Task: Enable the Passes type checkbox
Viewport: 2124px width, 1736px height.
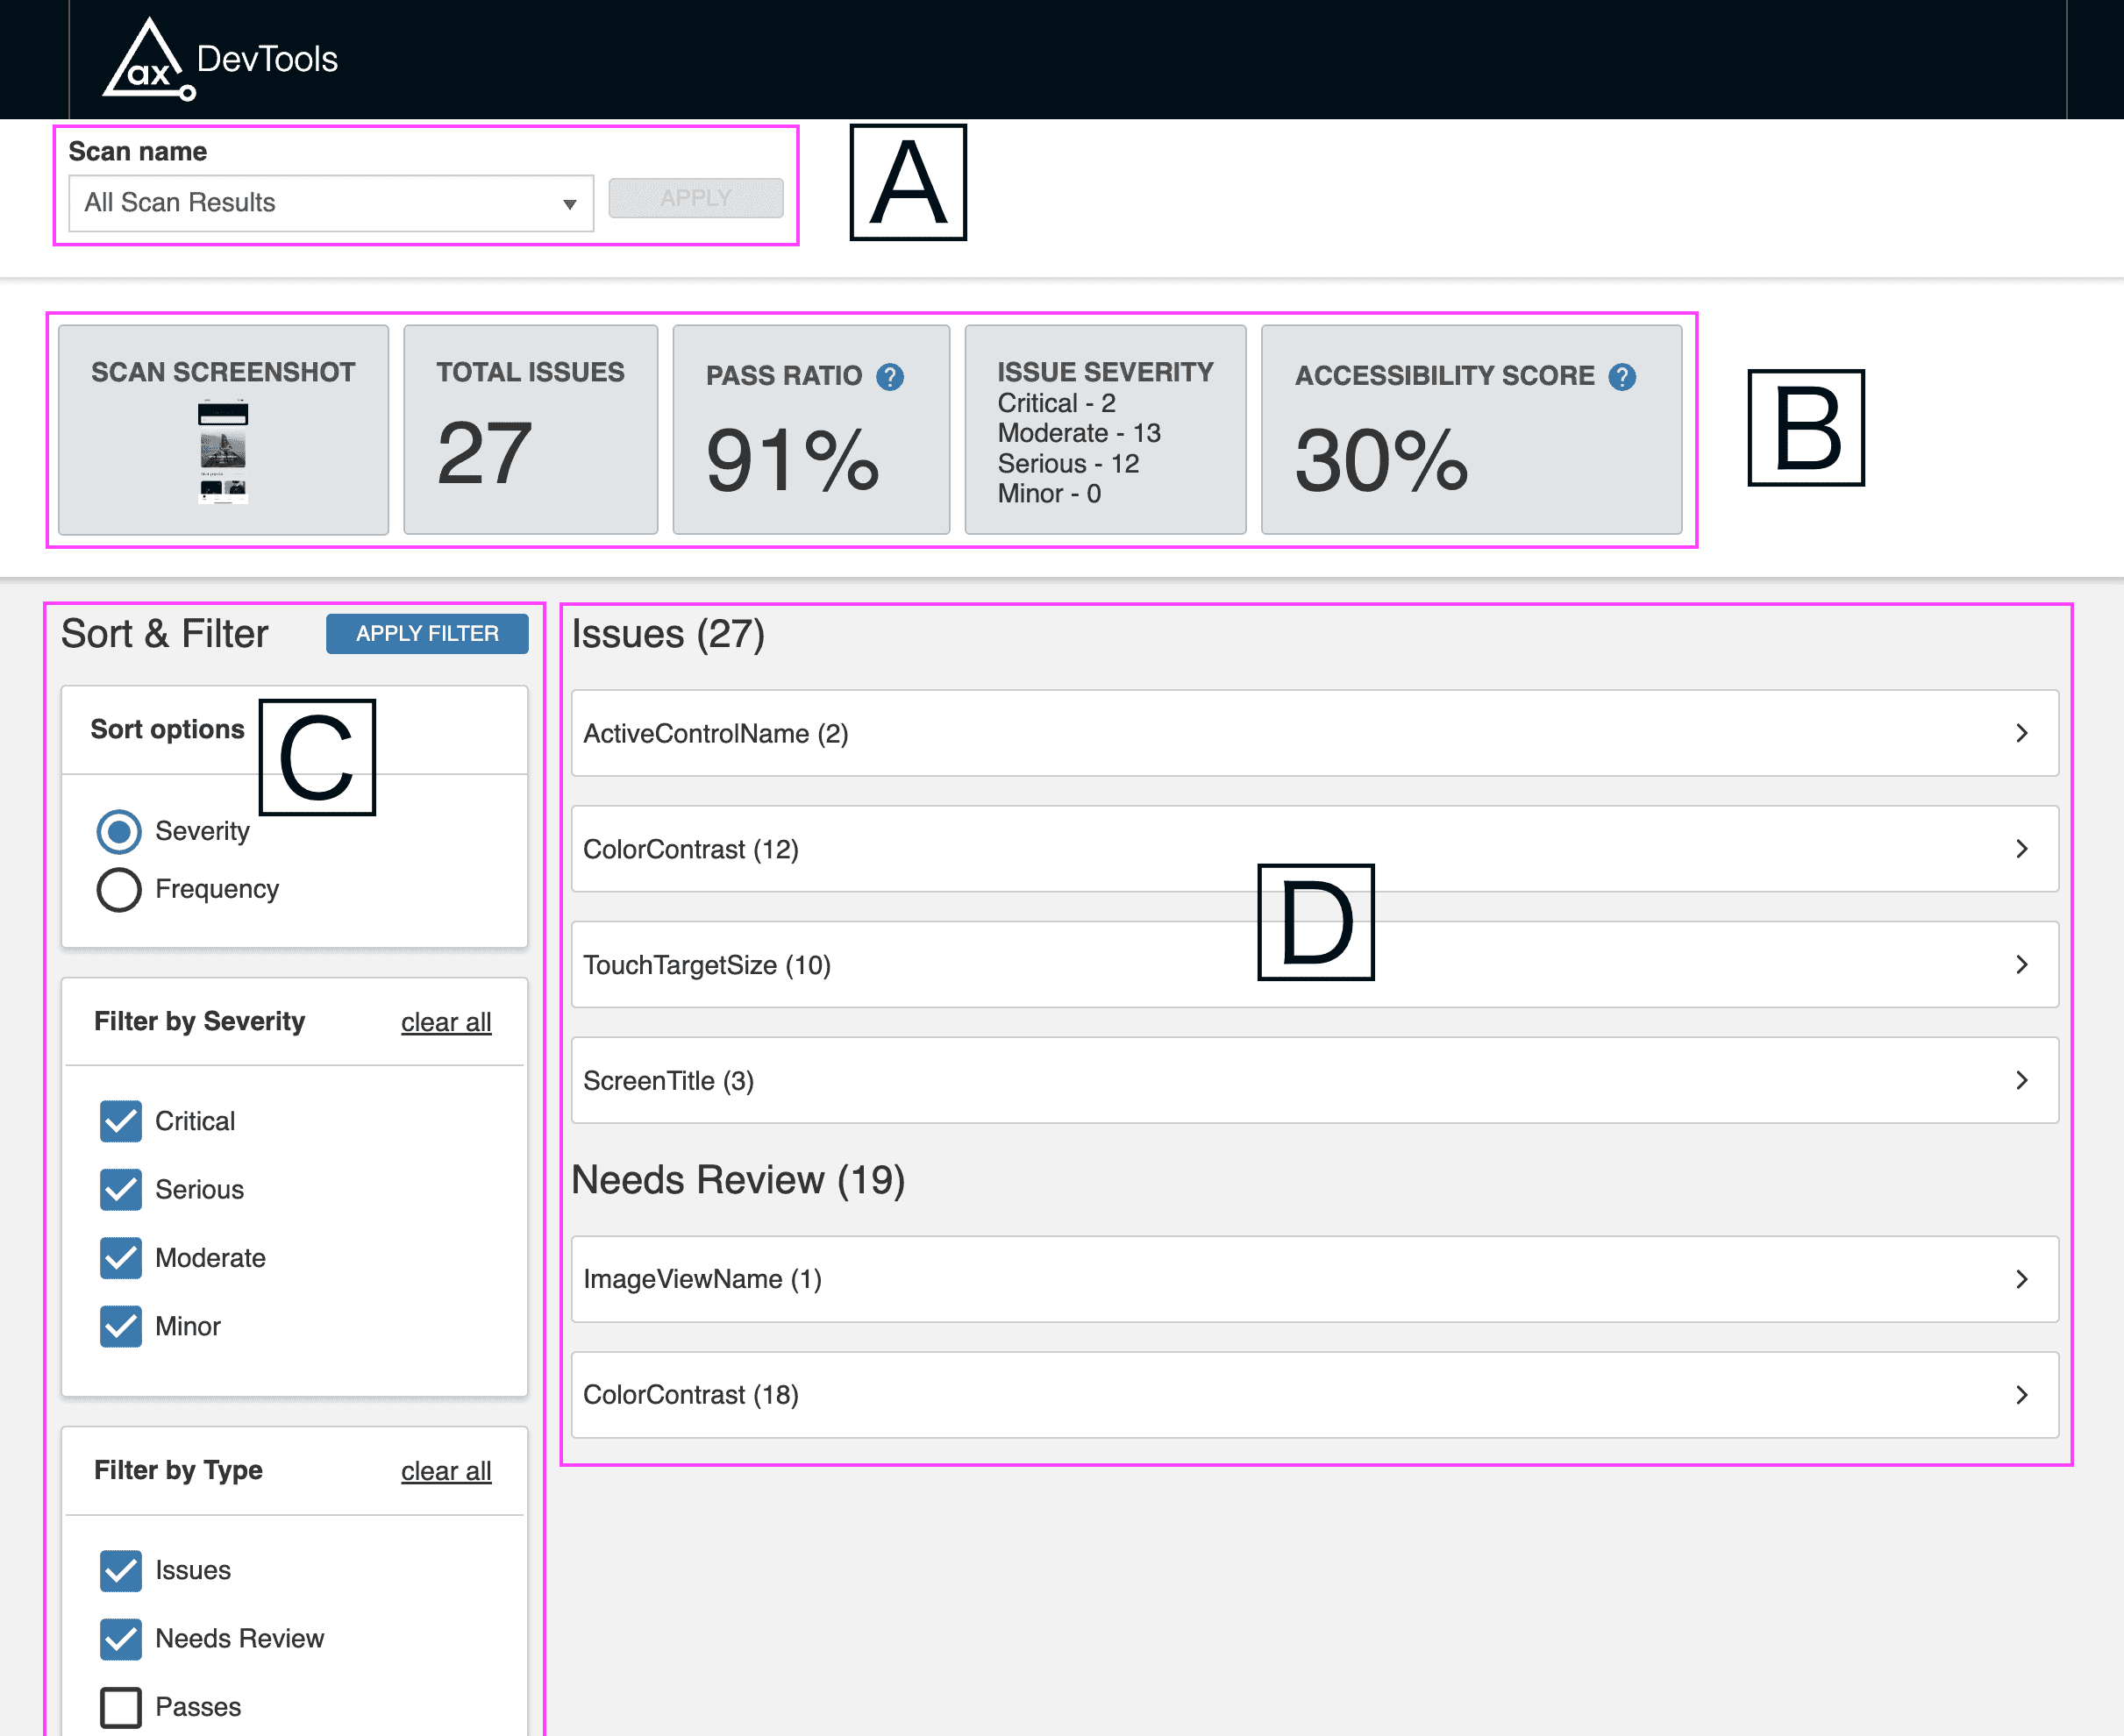Action: pyautogui.click(x=121, y=1707)
